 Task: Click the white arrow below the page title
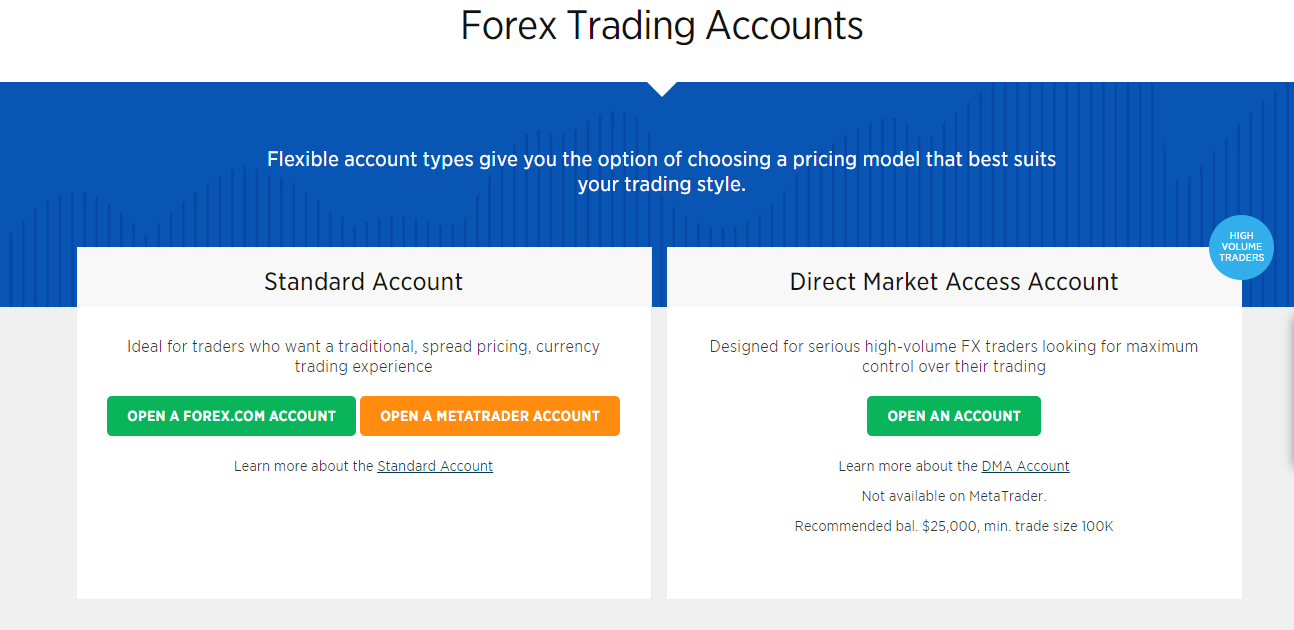pyautogui.click(x=662, y=88)
